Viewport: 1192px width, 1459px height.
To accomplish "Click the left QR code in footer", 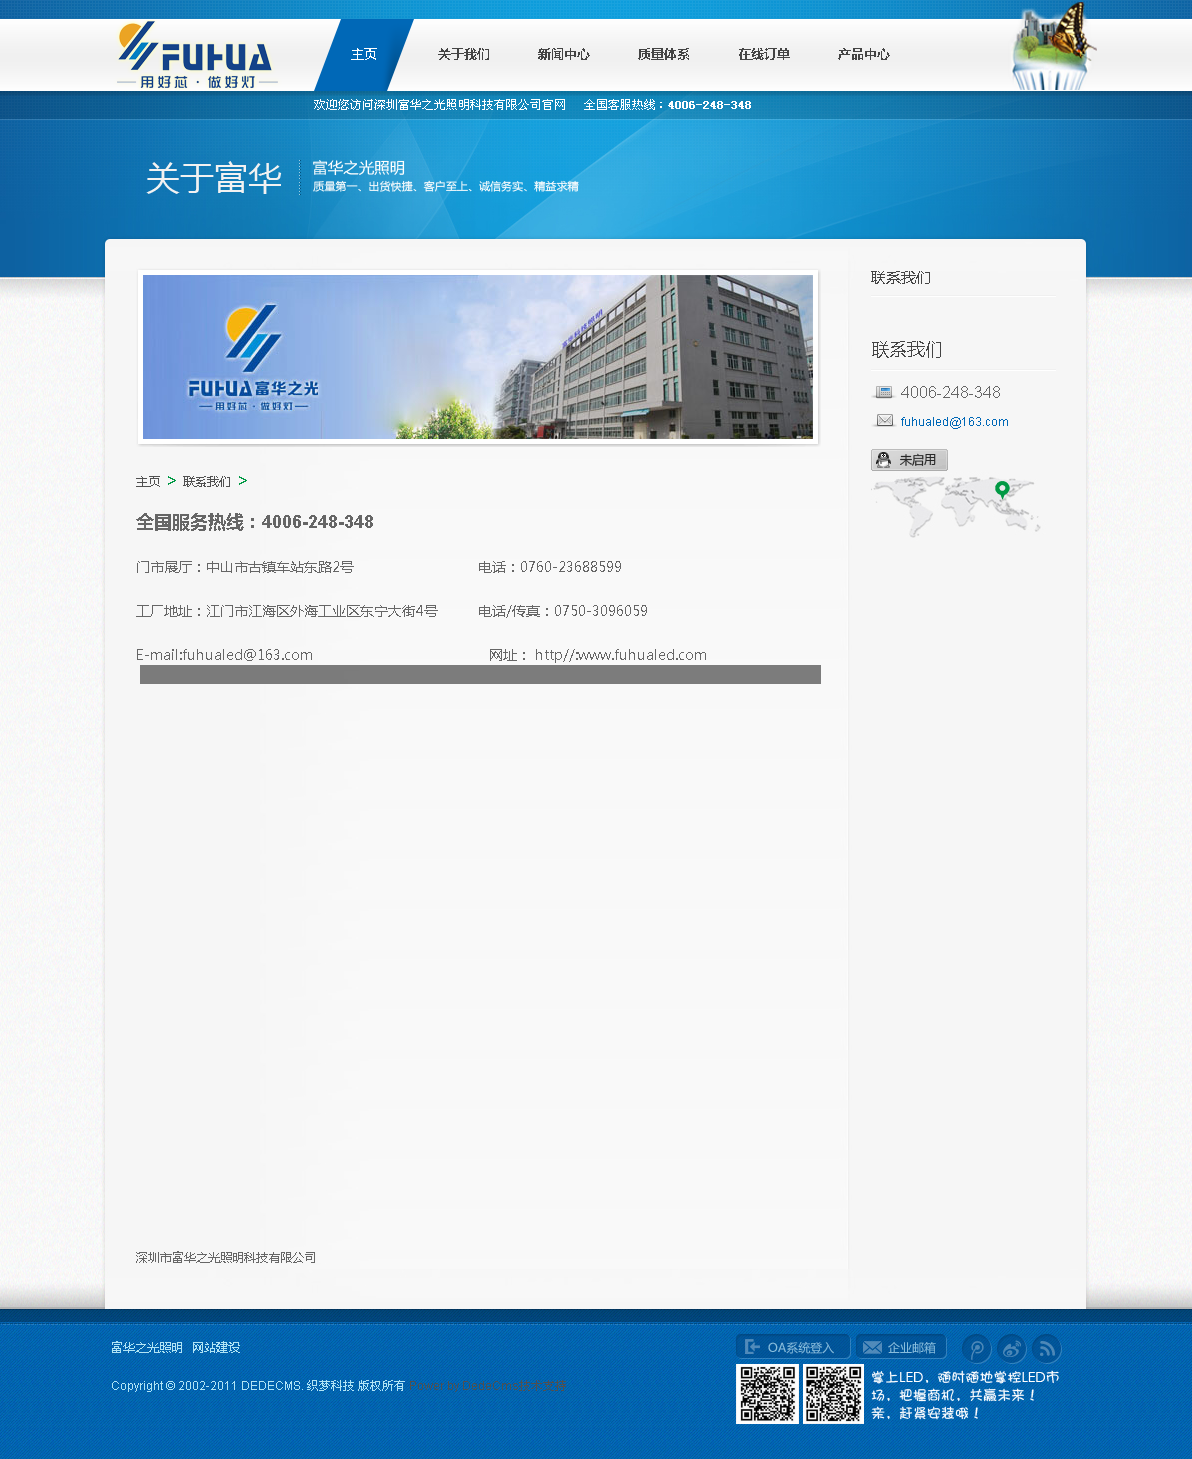I will (767, 1393).
